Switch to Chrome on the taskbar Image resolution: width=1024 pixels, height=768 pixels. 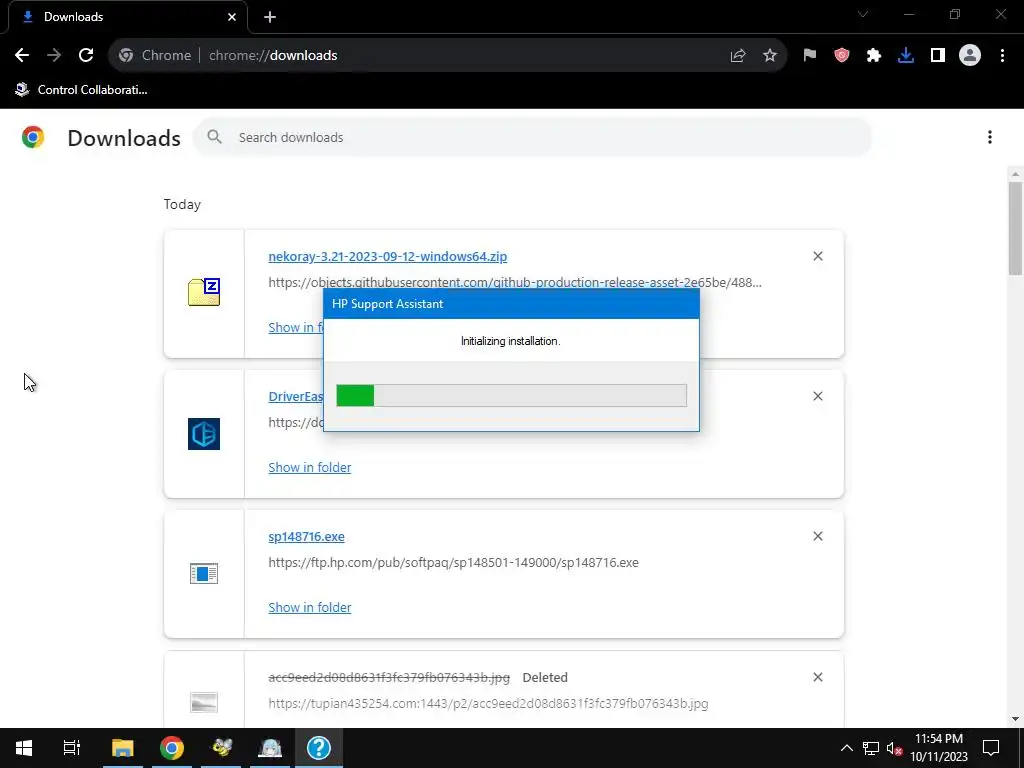pos(172,748)
